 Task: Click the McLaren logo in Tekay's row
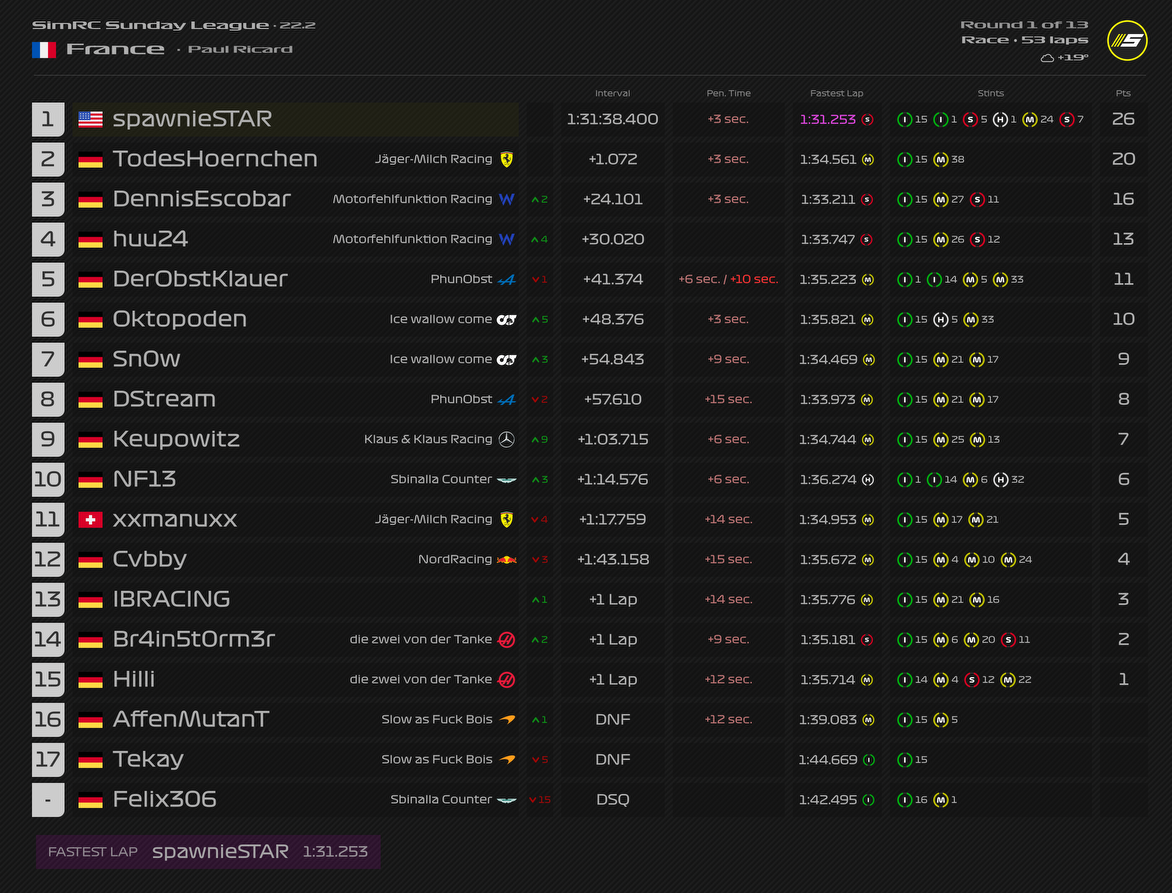point(507,759)
